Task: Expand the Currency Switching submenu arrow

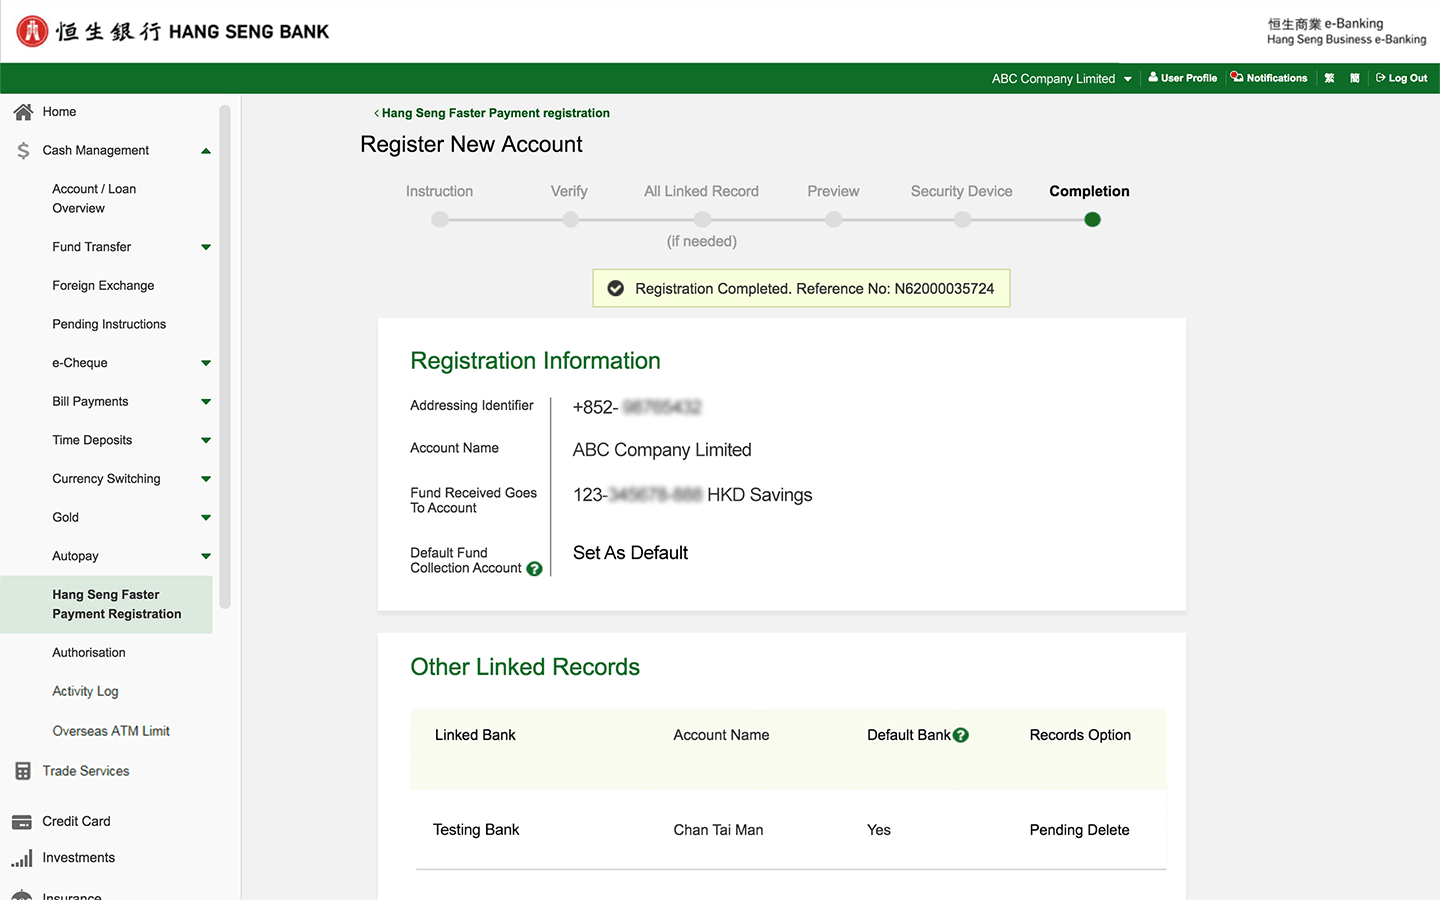Action: pos(206,479)
